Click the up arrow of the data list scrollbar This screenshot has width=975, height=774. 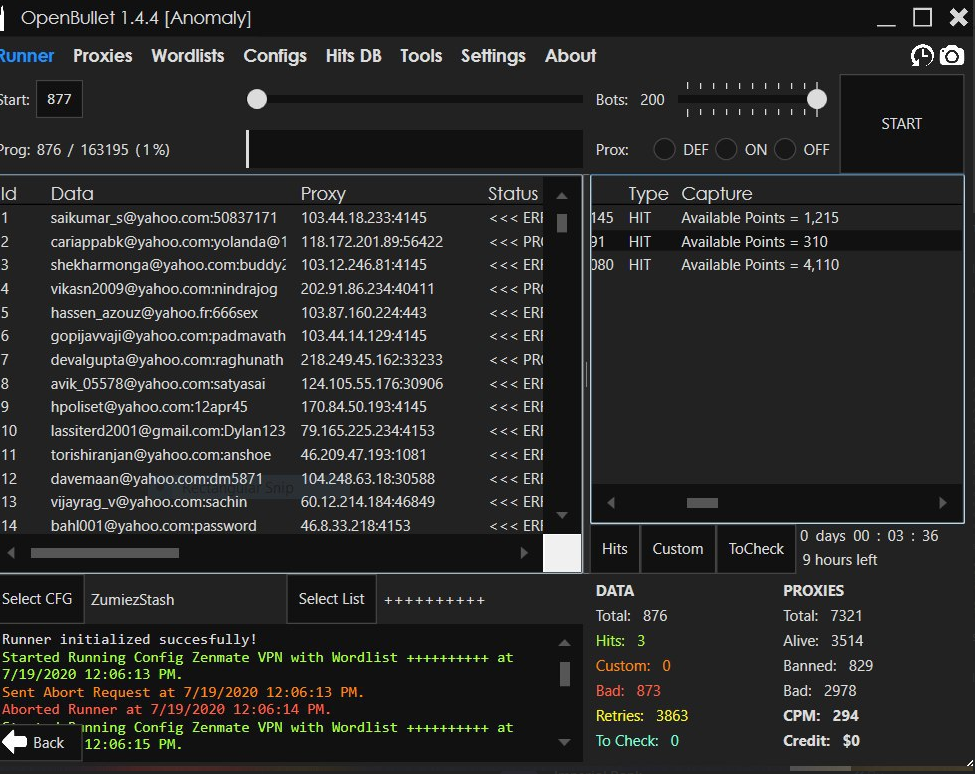(x=562, y=196)
